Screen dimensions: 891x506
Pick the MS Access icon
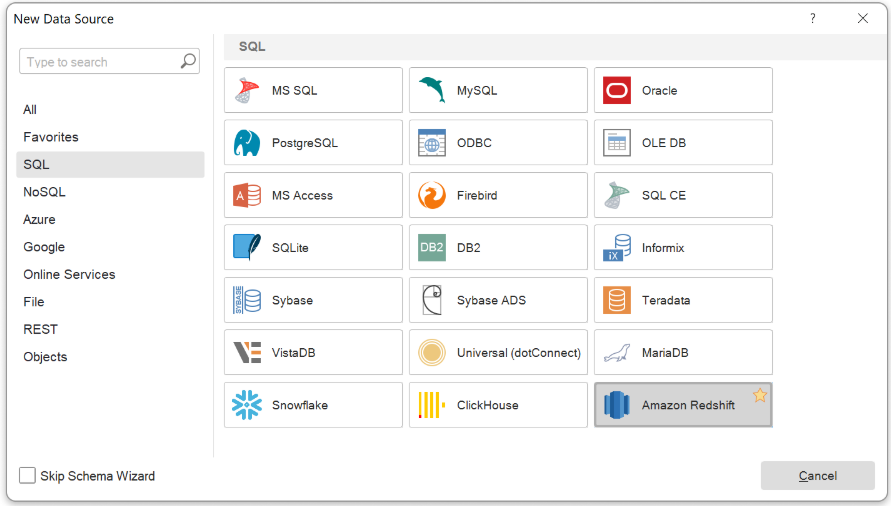(x=247, y=196)
